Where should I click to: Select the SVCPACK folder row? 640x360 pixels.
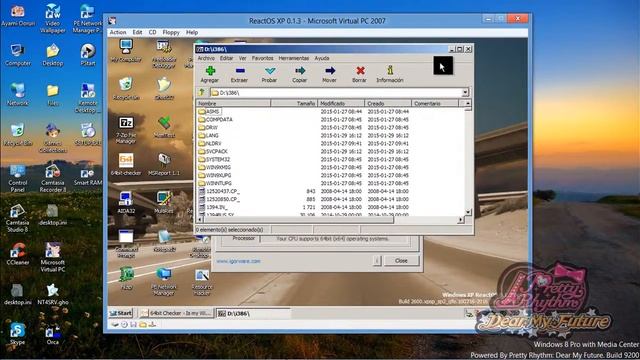tap(331, 151)
